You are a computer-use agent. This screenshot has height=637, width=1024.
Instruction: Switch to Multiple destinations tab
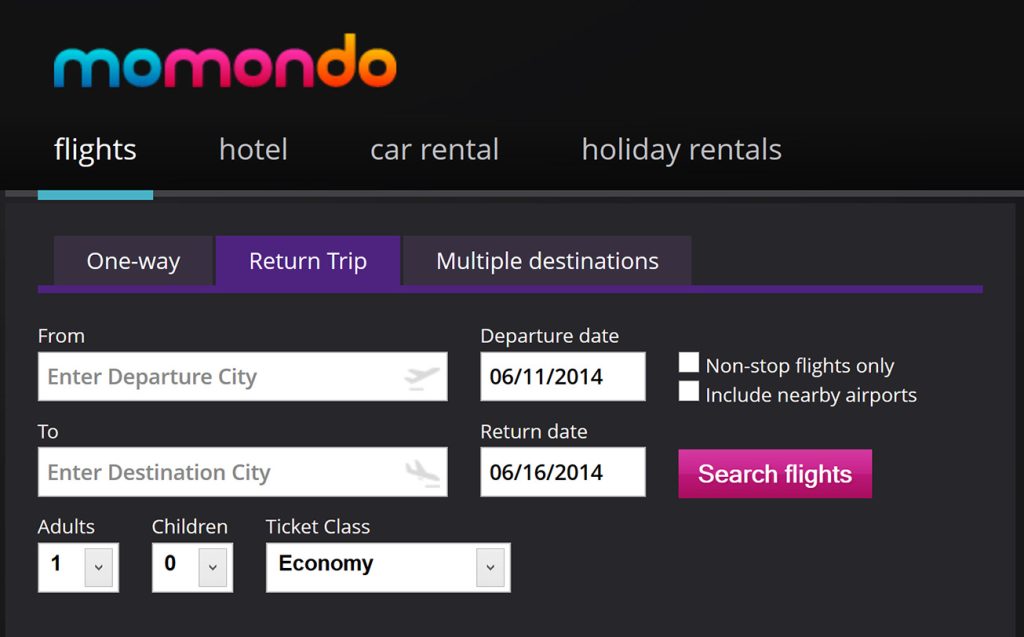(547, 261)
